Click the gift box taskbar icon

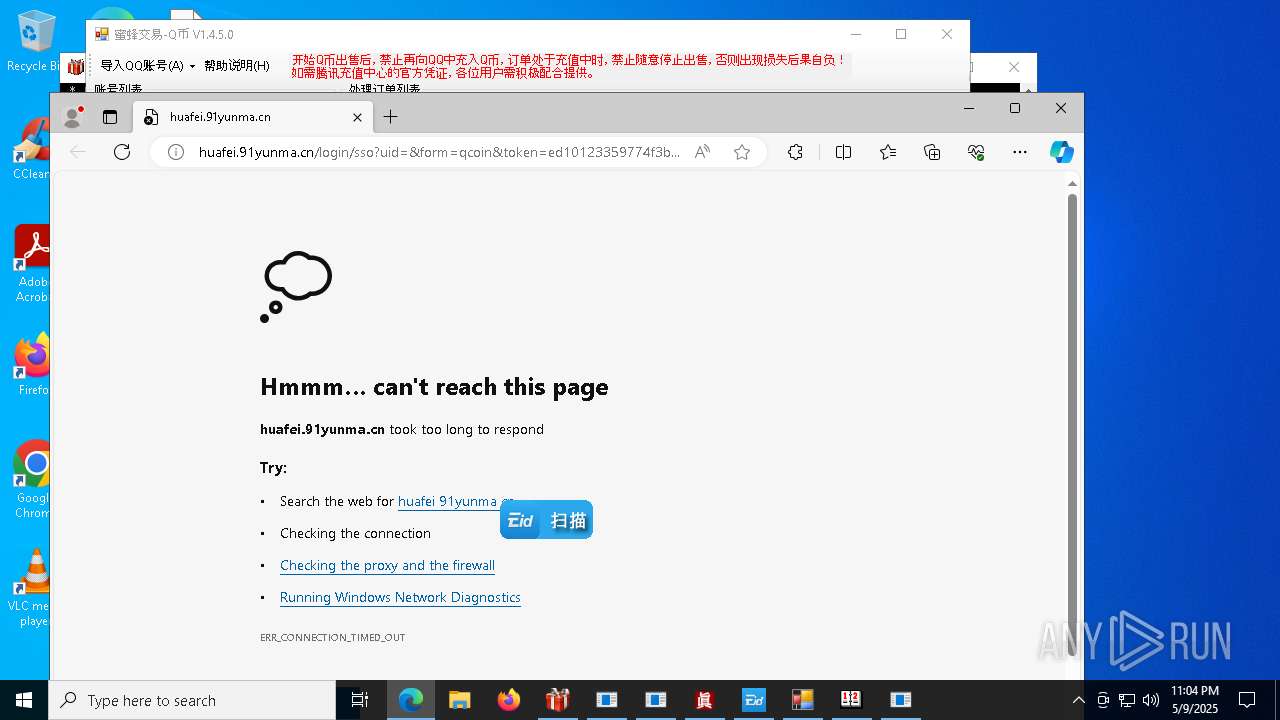pyautogui.click(x=557, y=700)
